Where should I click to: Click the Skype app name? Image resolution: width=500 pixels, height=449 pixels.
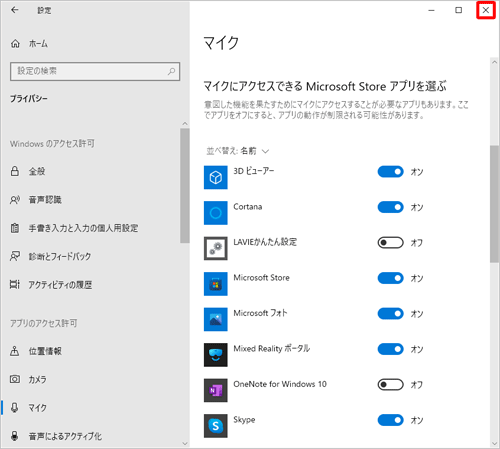tap(244, 420)
